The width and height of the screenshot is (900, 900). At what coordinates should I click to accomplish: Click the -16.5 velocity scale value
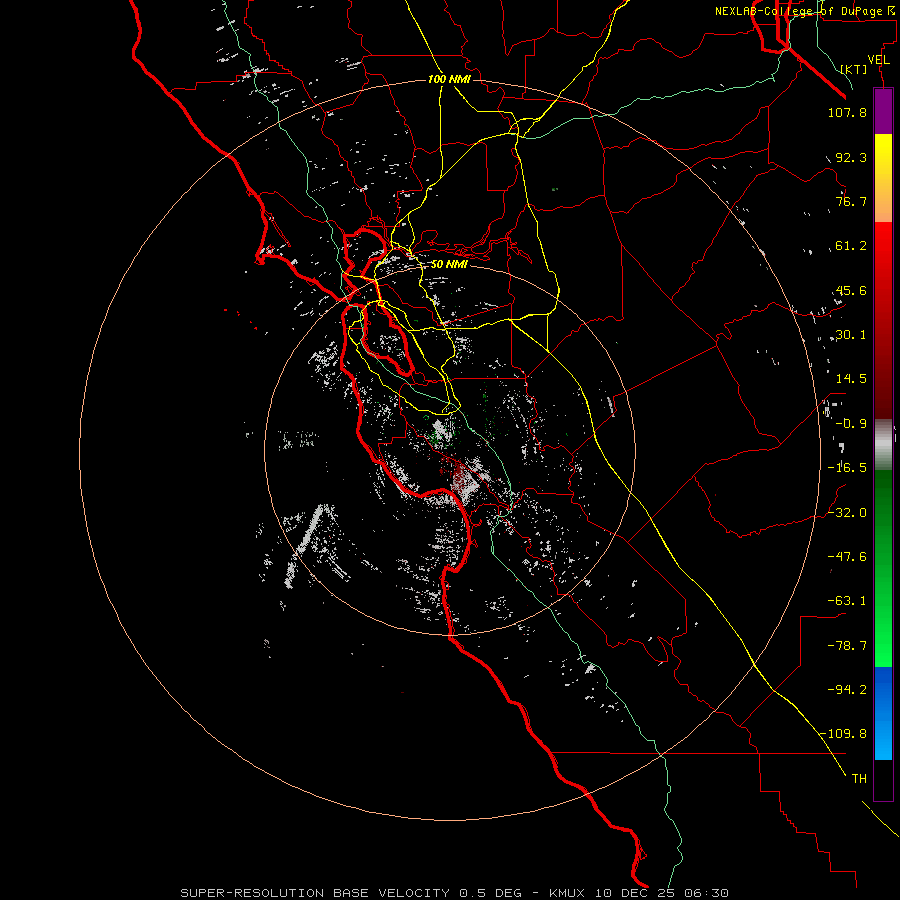847,468
